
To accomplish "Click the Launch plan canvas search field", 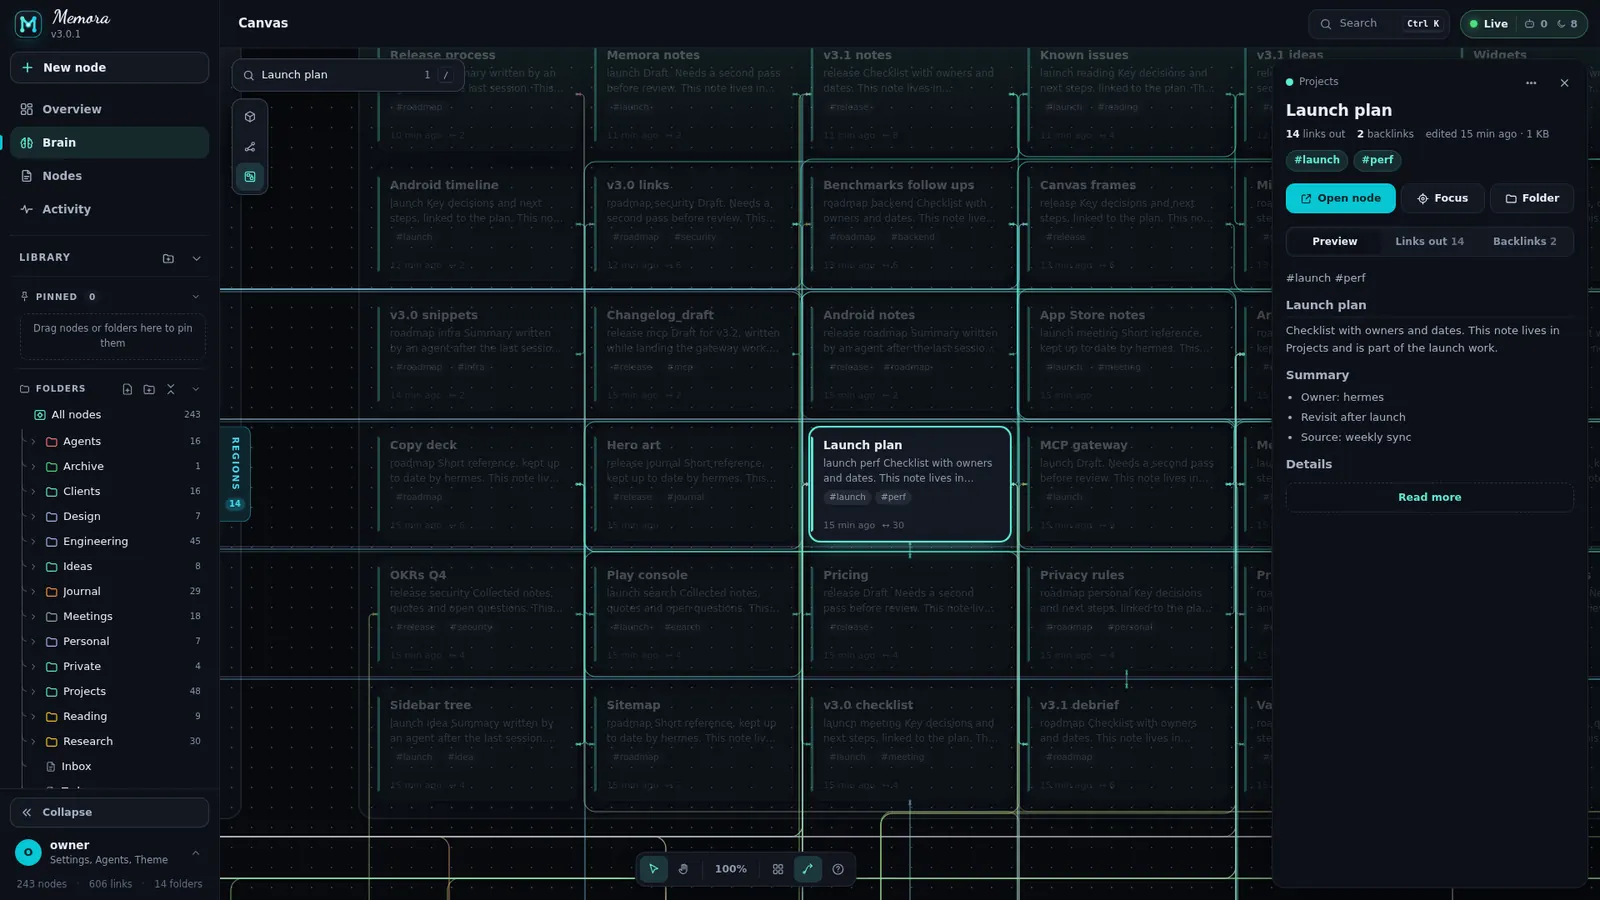I will (347, 75).
